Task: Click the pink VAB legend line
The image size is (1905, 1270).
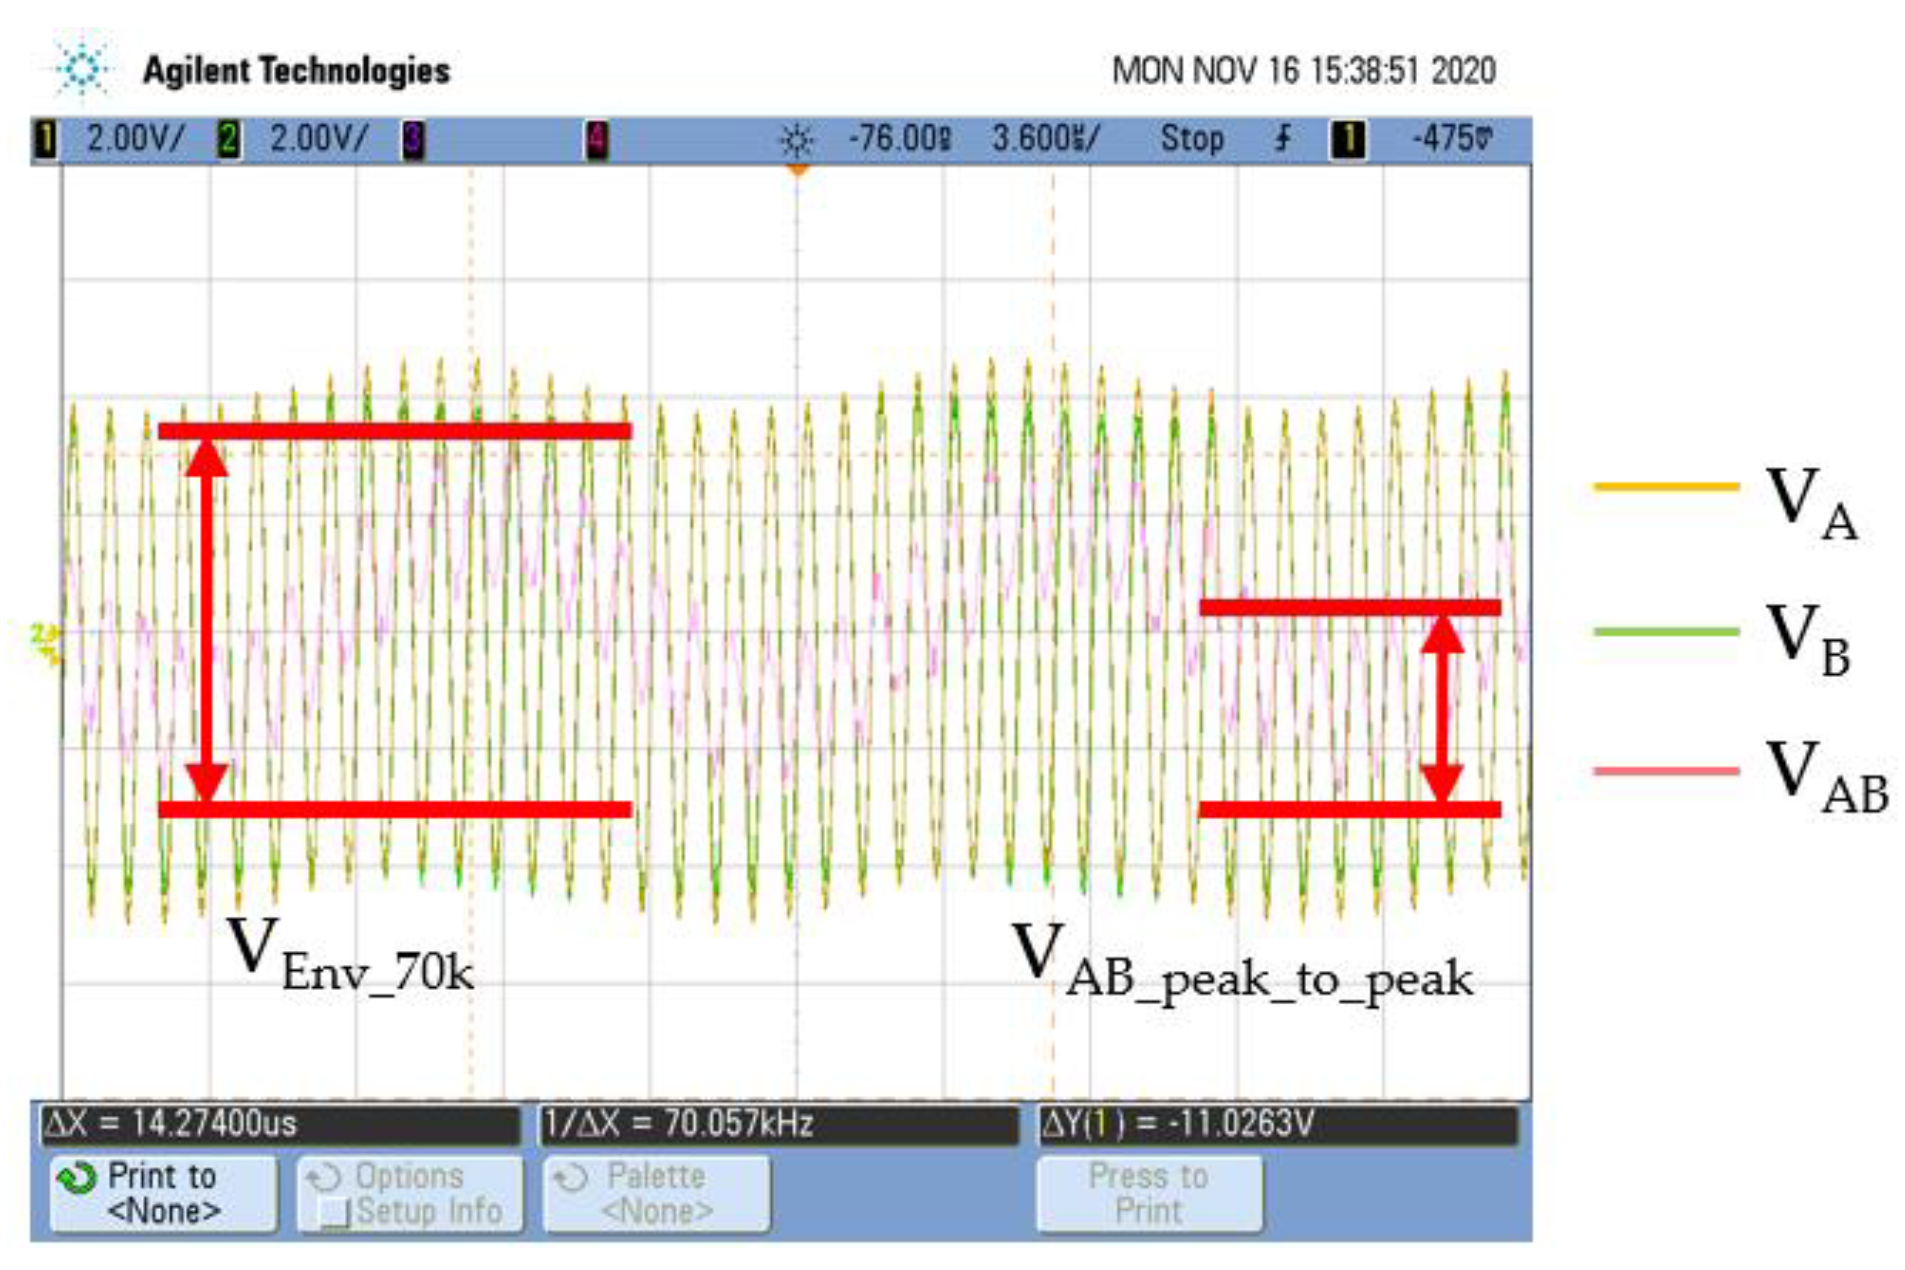Action: pyautogui.click(x=1666, y=770)
